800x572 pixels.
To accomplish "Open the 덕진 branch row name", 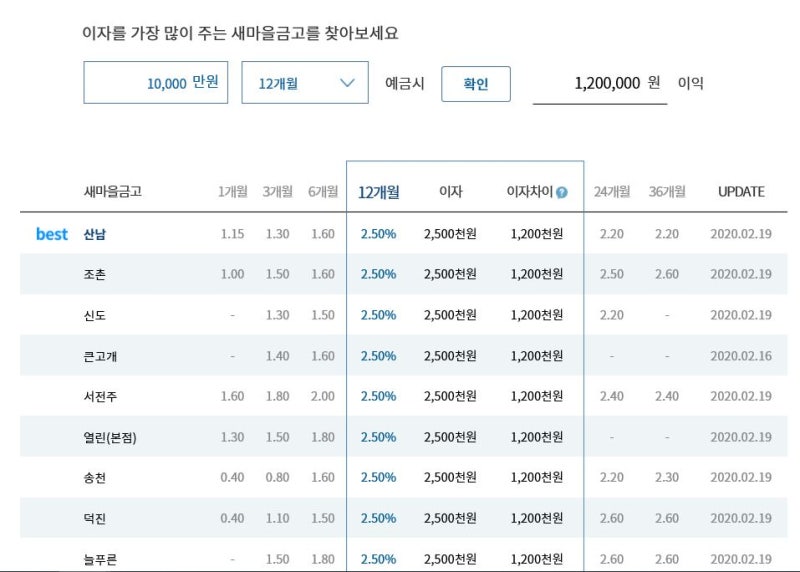I will (x=95, y=518).
